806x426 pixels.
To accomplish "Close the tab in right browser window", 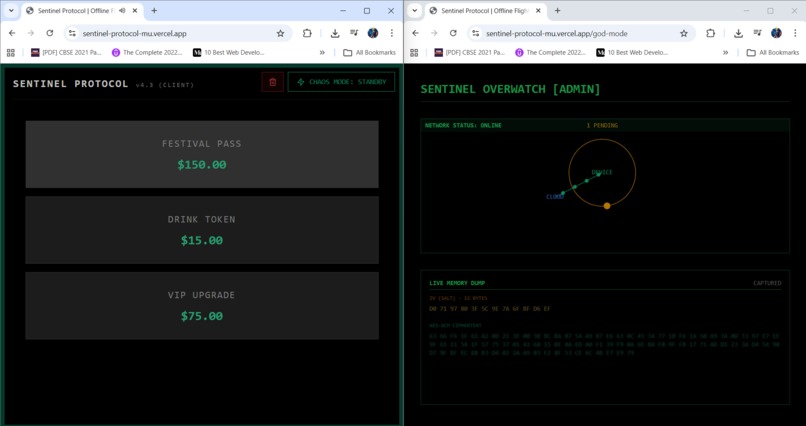I will pyautogui.click(x=538, y=11).
